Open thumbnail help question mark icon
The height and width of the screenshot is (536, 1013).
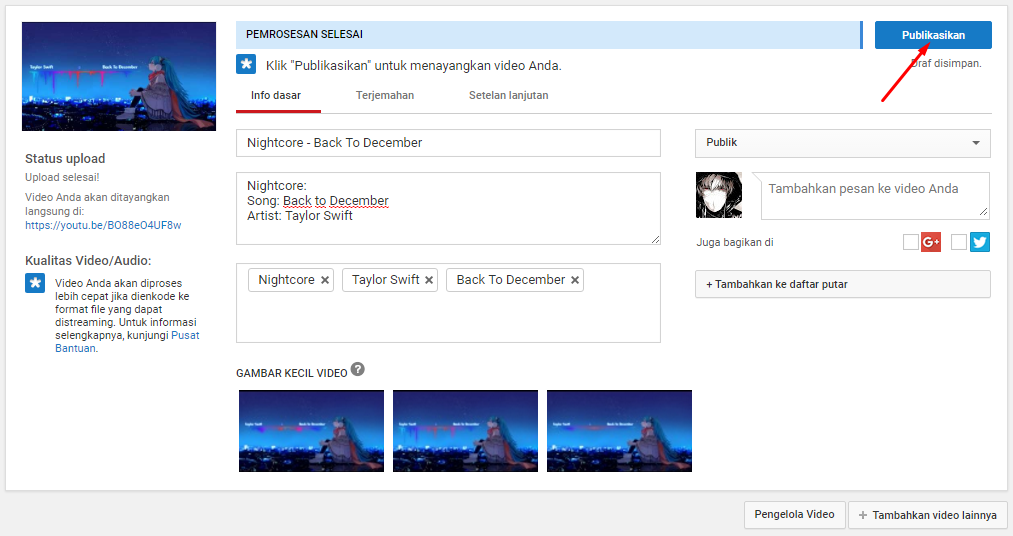click(x=357, y=369)
